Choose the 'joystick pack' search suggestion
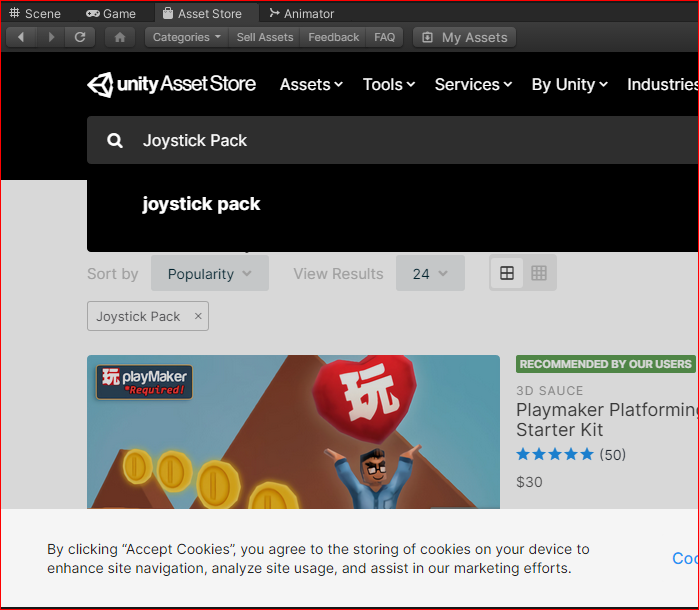699x610 pixels. 201,204
